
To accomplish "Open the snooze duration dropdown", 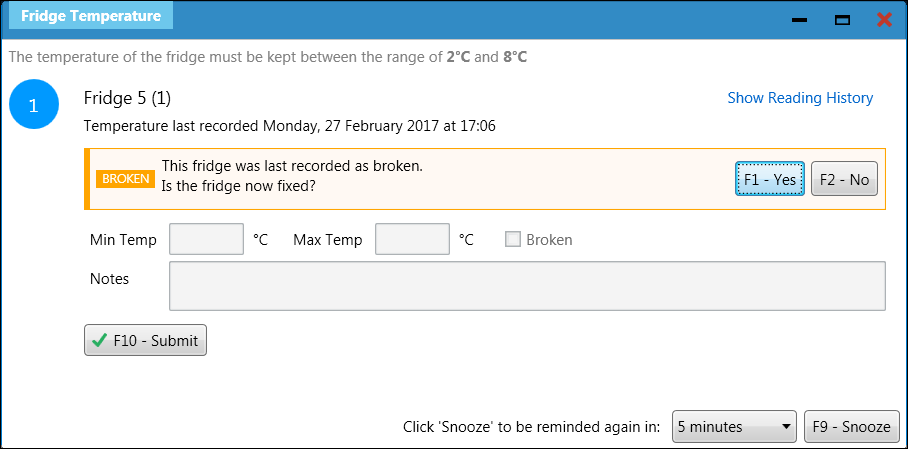I will pyautogui.click(x=734, y=427).
